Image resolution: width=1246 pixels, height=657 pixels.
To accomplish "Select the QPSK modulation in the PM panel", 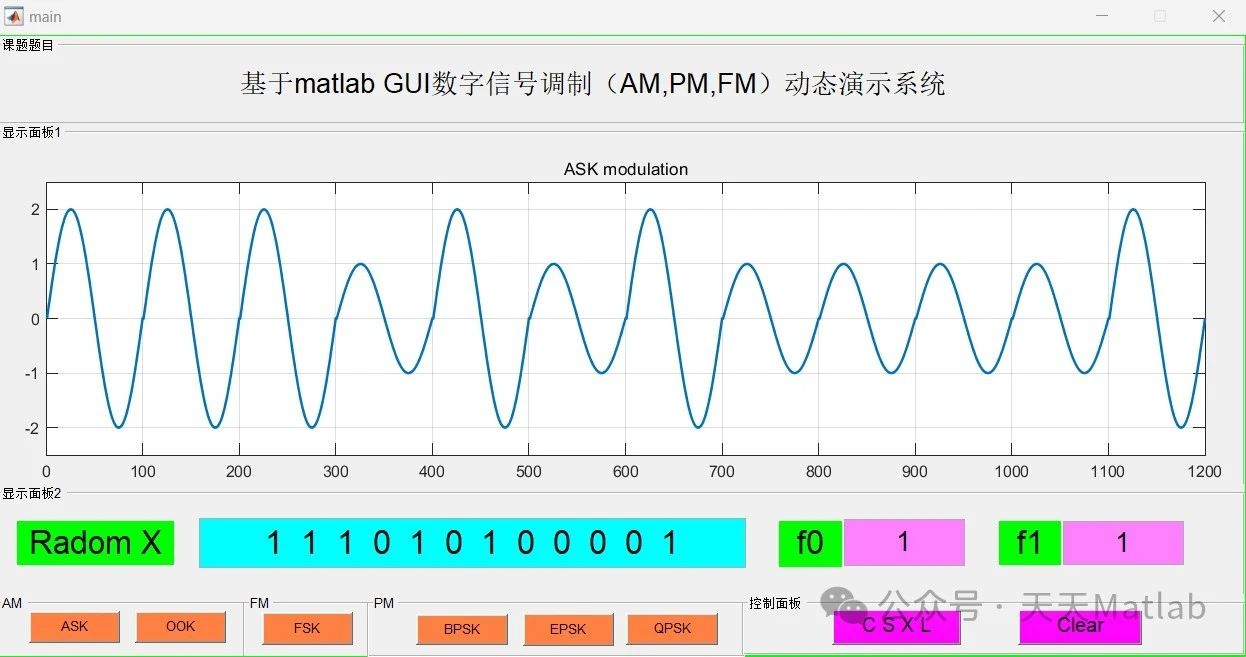I will coord(672,629).
